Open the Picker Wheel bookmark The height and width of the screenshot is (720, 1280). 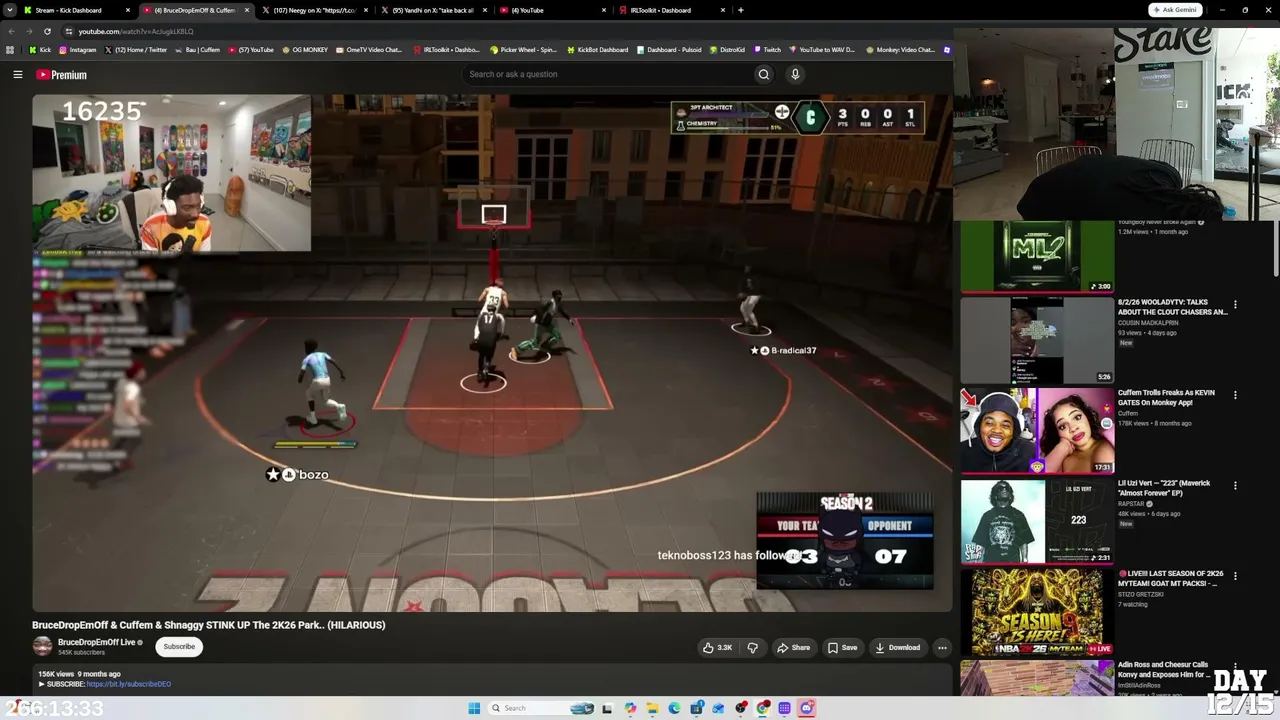[x=524, y=50]
